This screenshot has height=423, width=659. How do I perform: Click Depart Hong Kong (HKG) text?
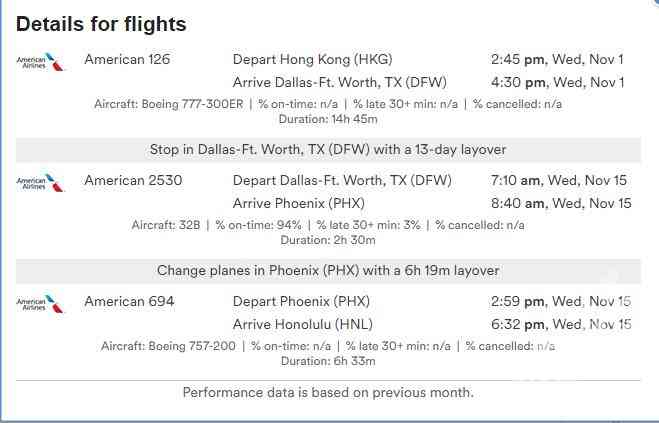tap(313, 59)
